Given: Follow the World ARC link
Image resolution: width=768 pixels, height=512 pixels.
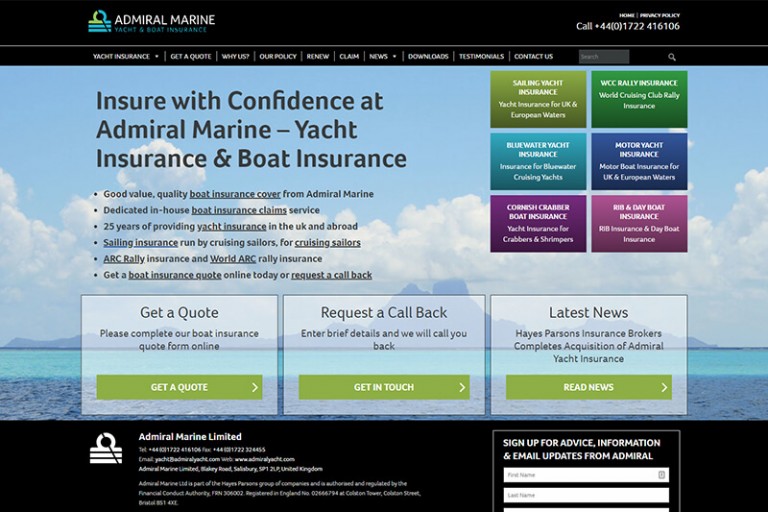Looking at the screenshot, I should 233,259.
